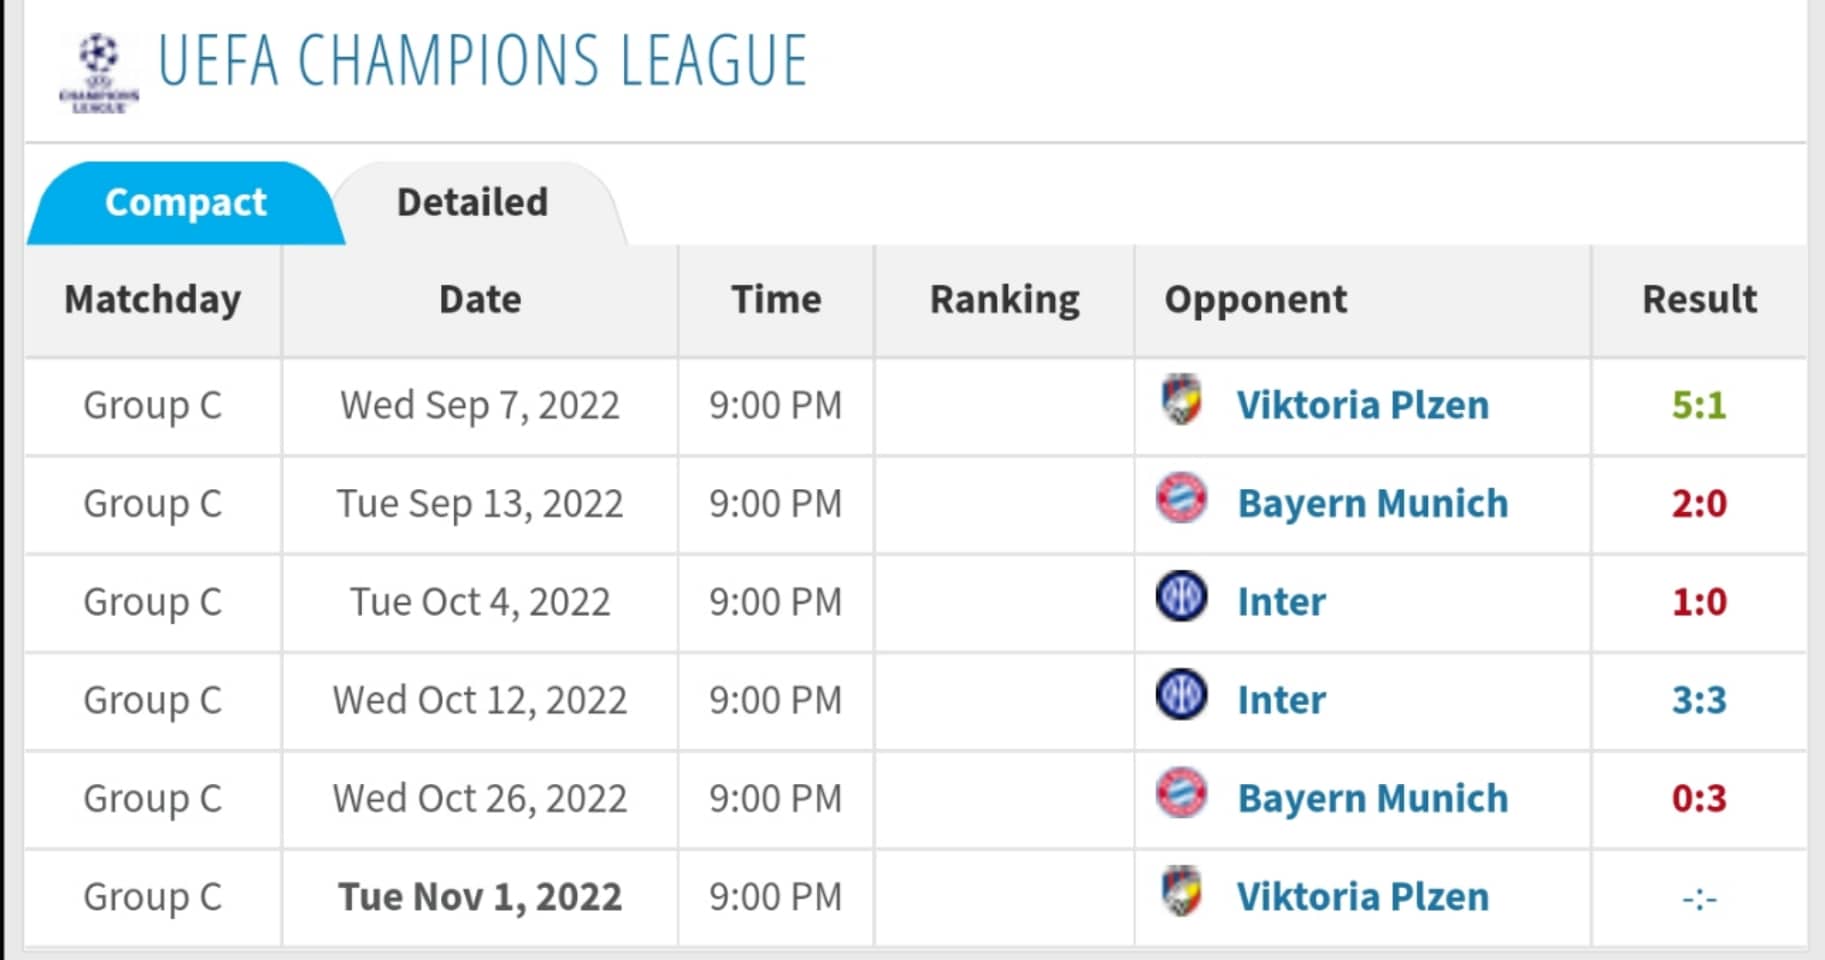
Task: Open the UEFA Champions League heading link
Action: click(482, 61)
